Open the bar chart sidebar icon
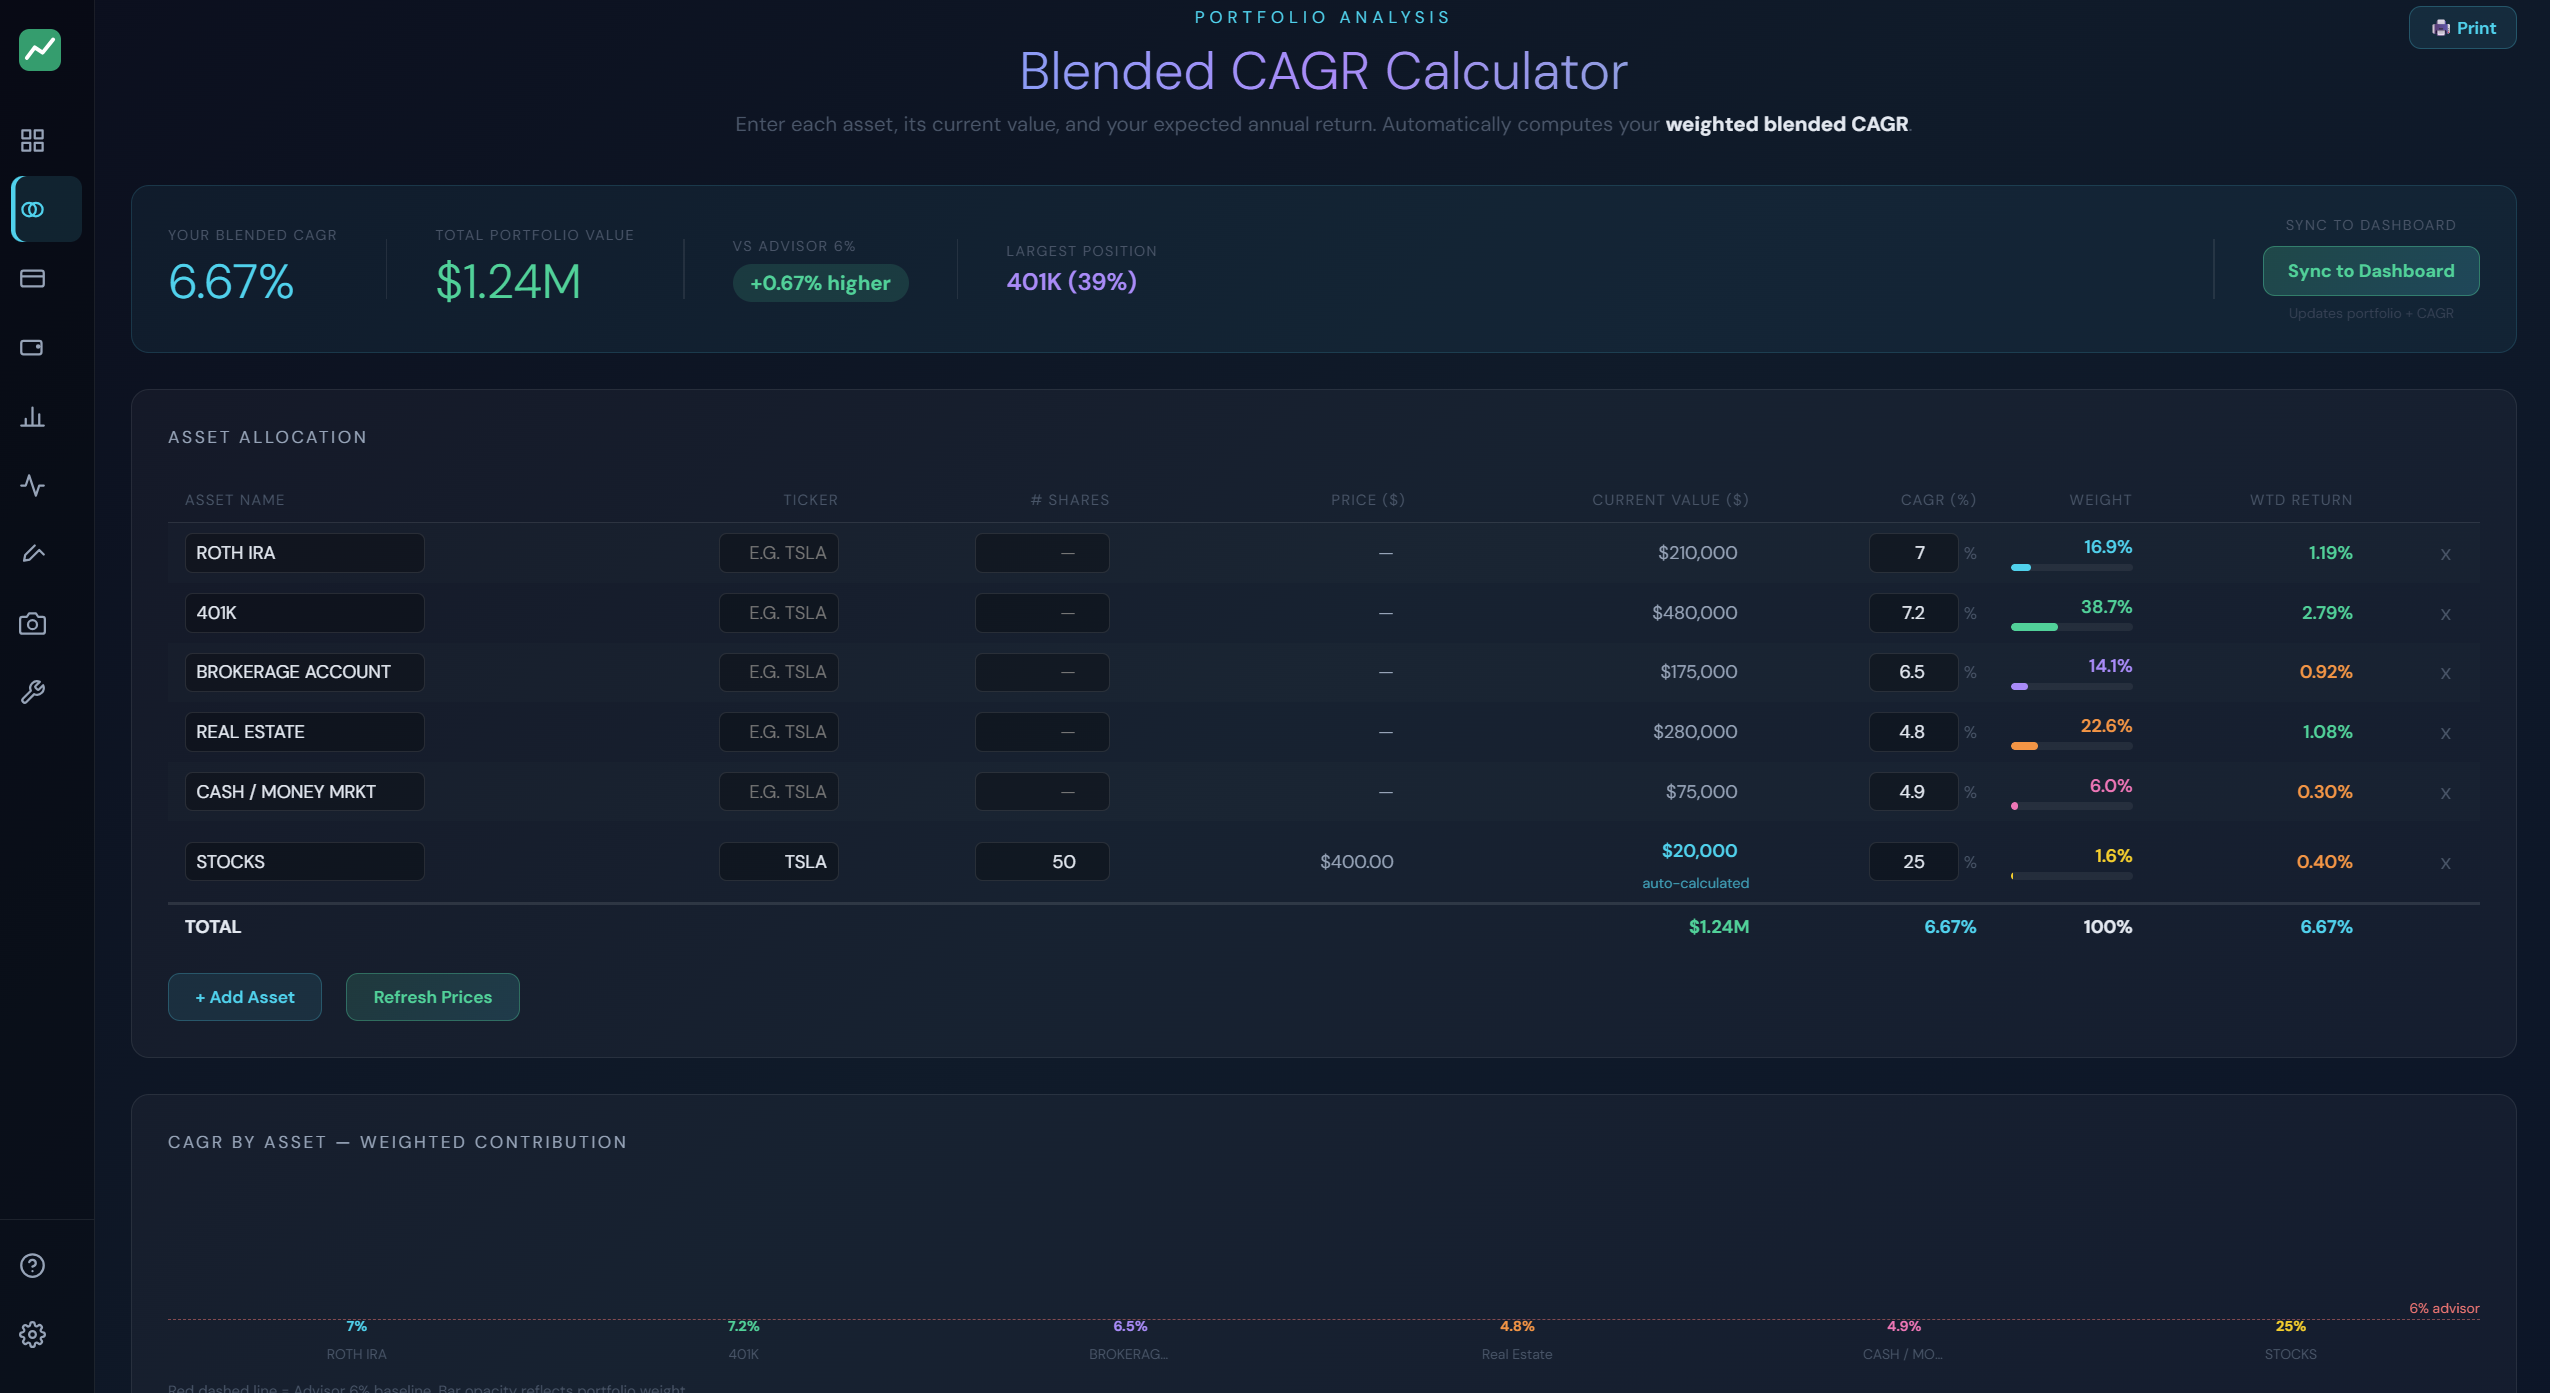 tap(32, 416)
